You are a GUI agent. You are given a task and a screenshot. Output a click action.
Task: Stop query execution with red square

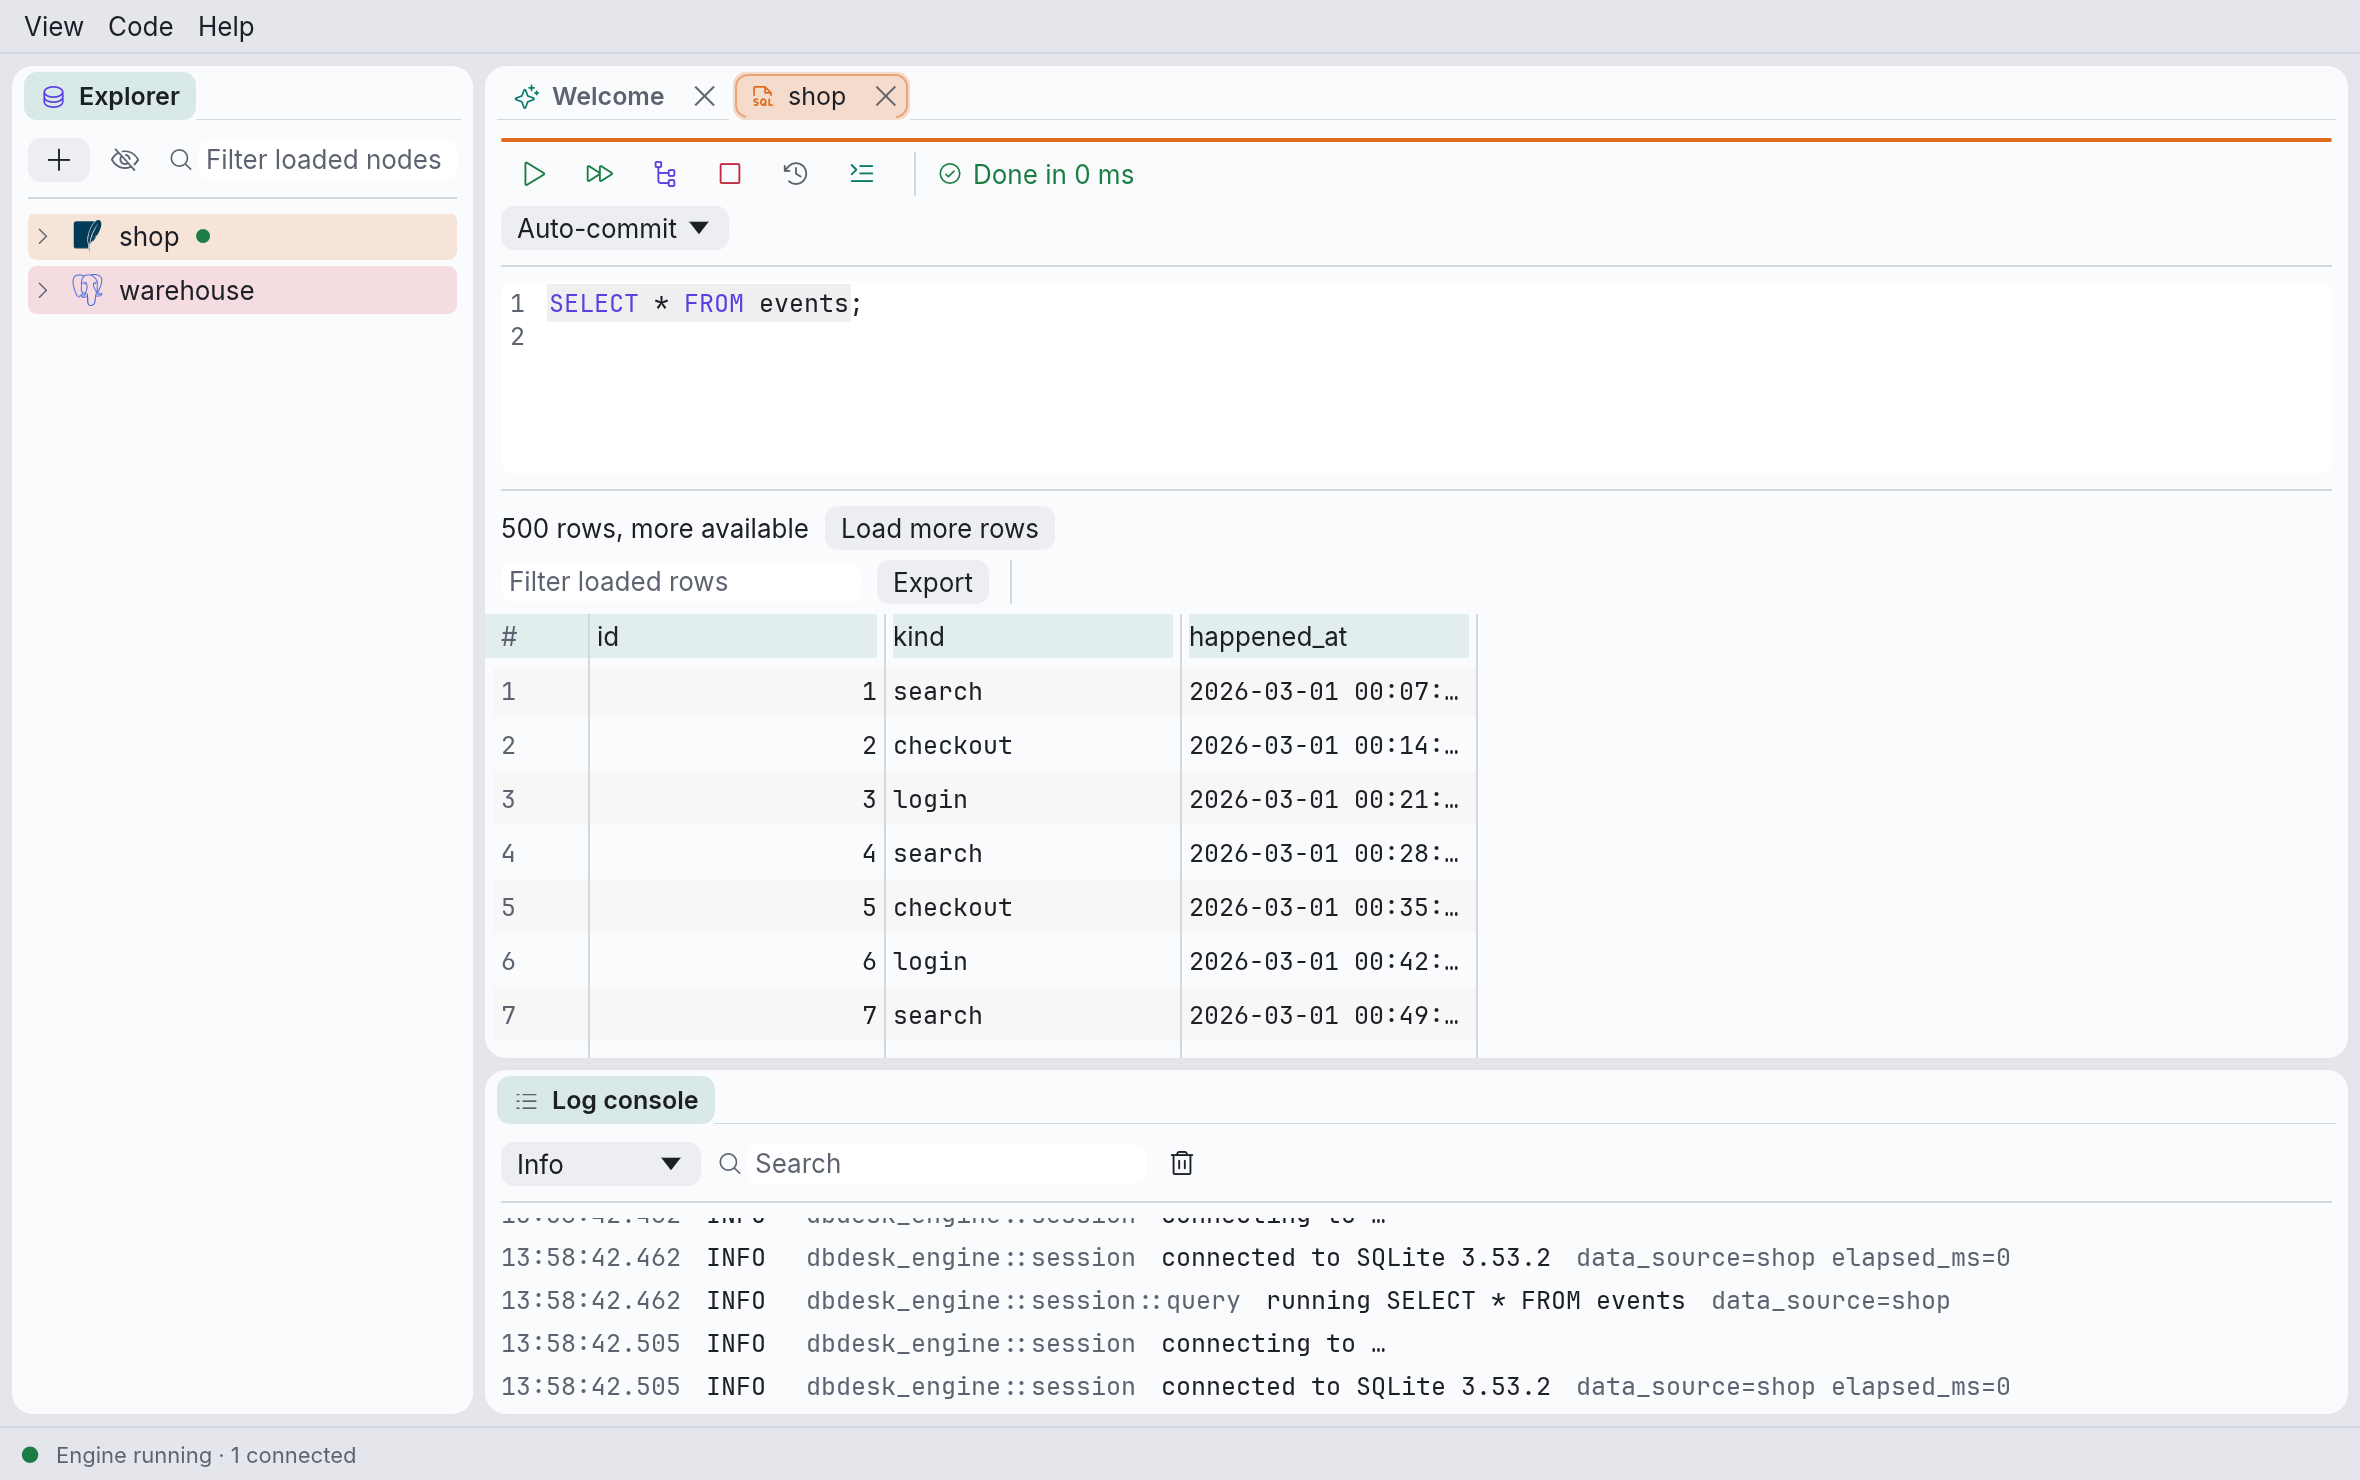click(730, 174)
